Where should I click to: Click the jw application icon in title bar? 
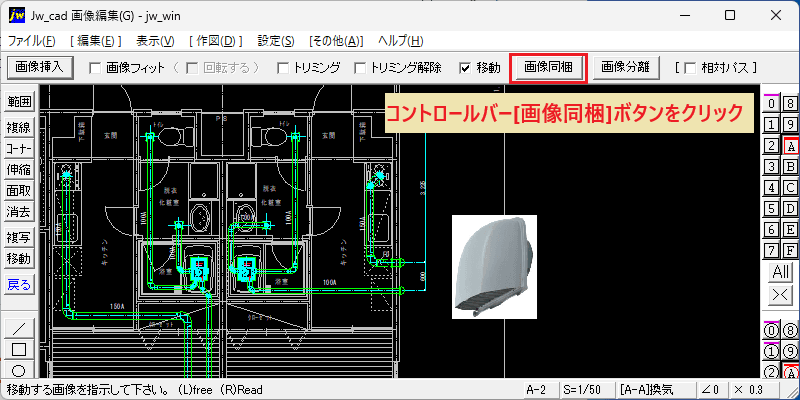[x=17, y=15]
